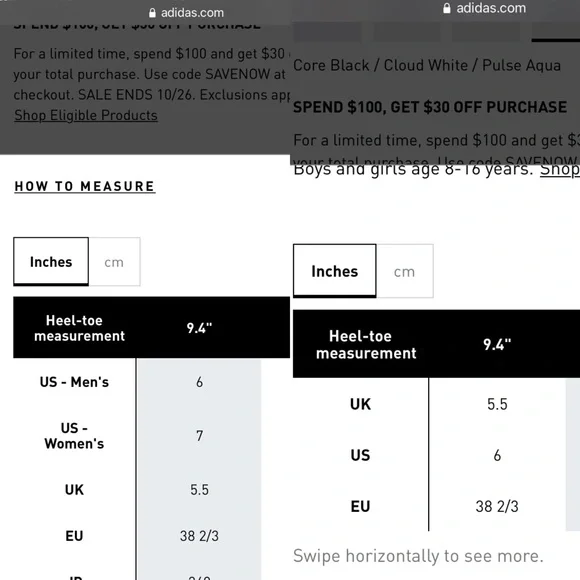The width and height of the screenshot is (580, 580).
Task: Switch to cm in right panel
Action: pyautogui.click(x=405, y=271)
